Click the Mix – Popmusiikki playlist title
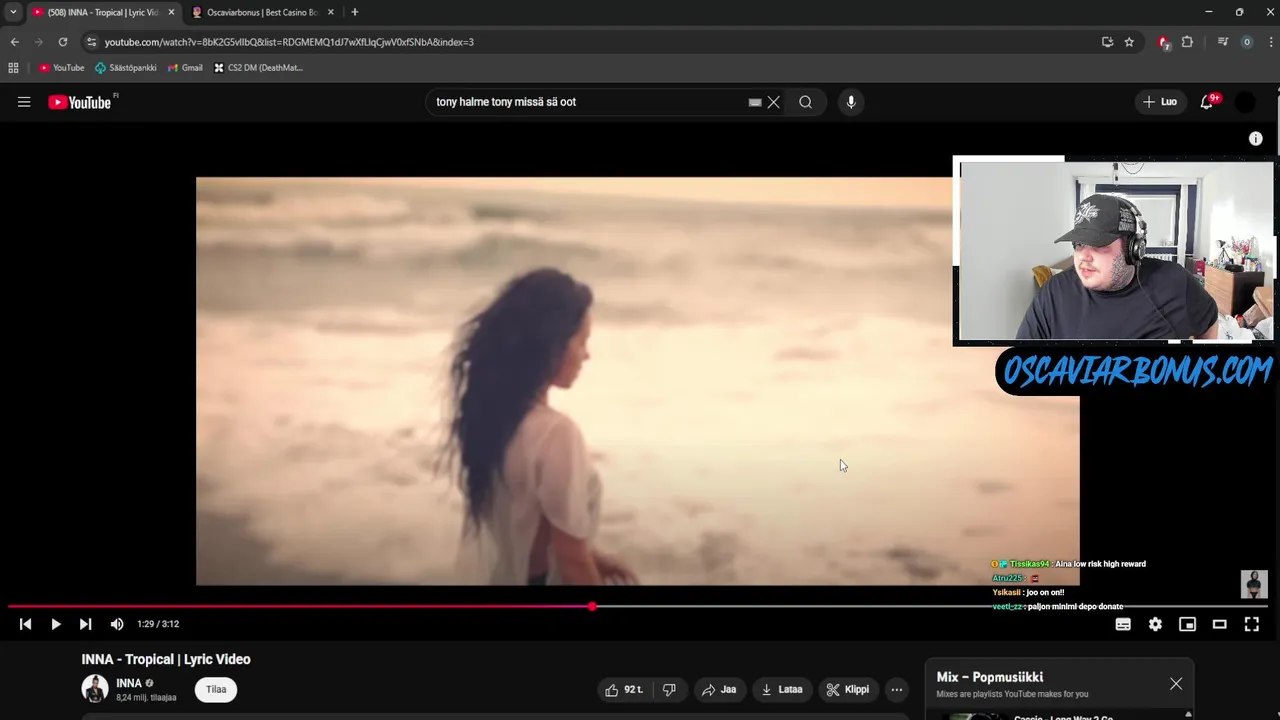 coord(989,677)
